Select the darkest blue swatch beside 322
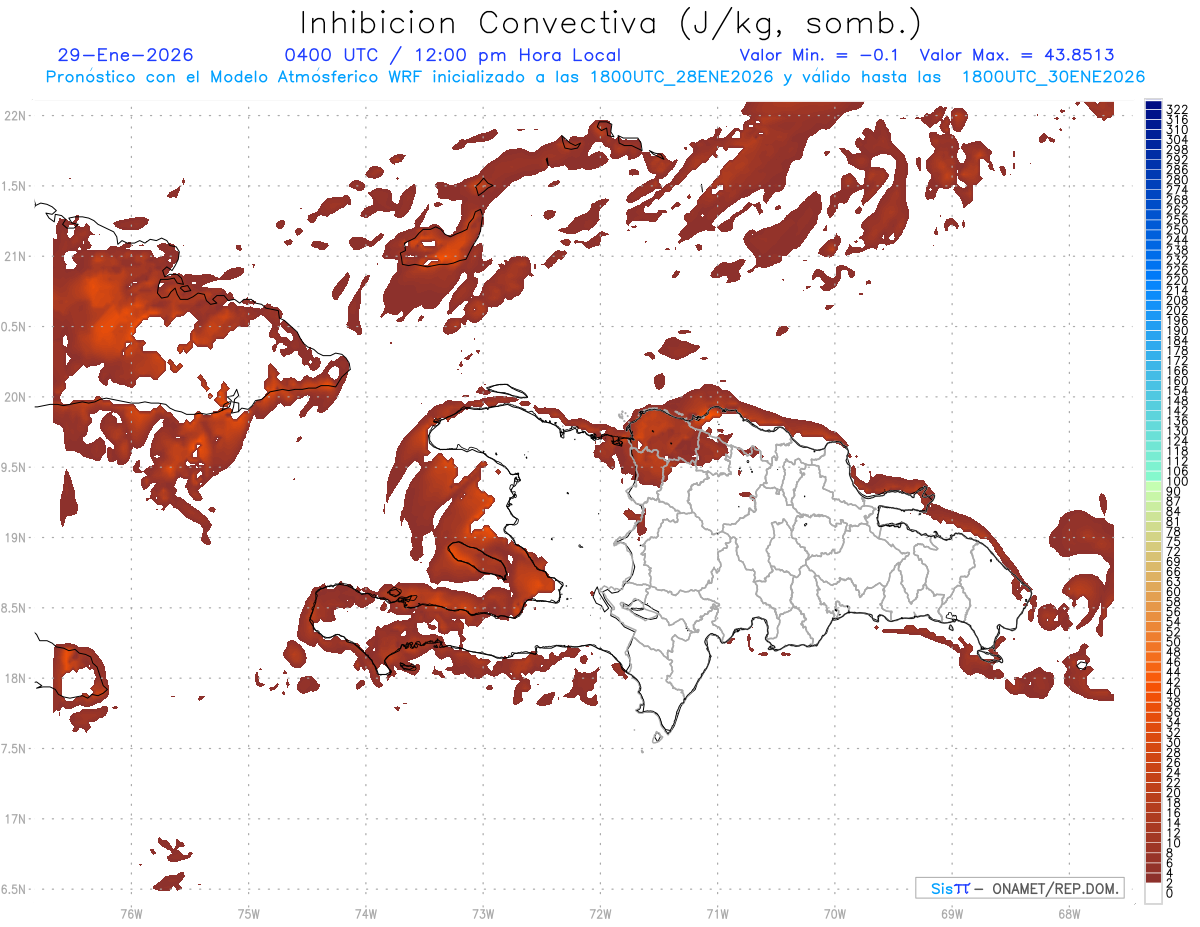This screenshot has width=1200, height=927. 1153,105
